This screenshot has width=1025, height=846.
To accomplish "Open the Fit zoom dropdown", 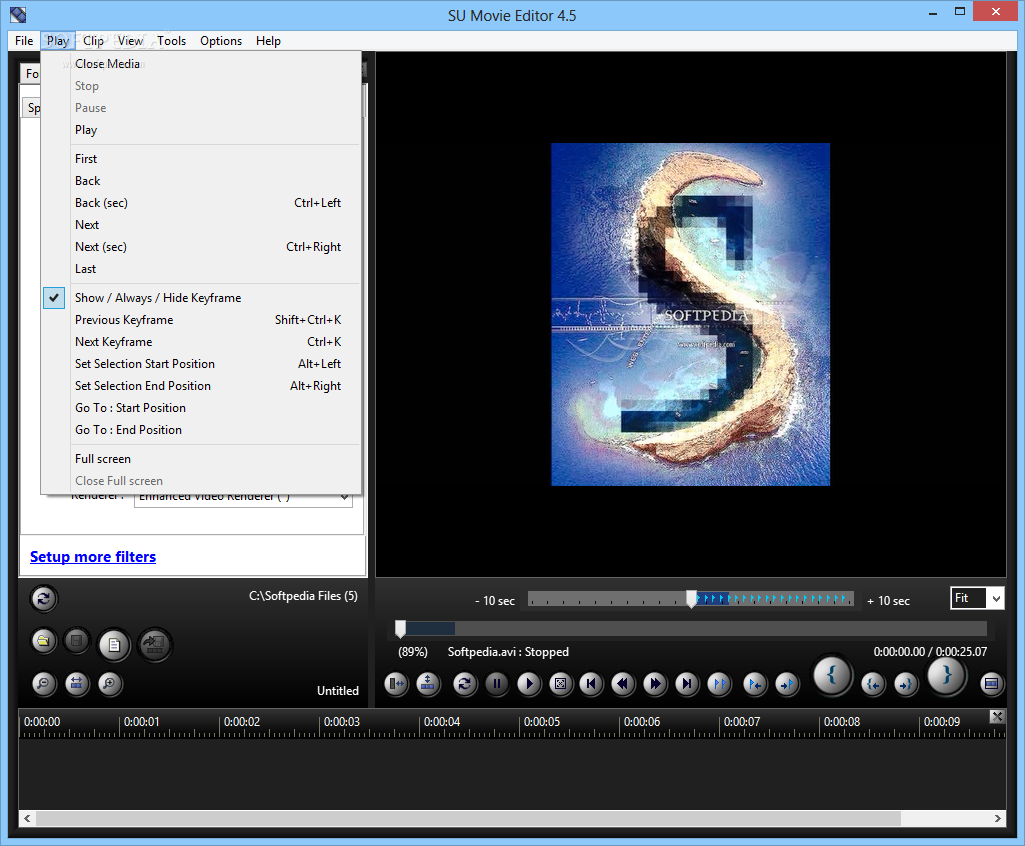I will click(996, 598).
